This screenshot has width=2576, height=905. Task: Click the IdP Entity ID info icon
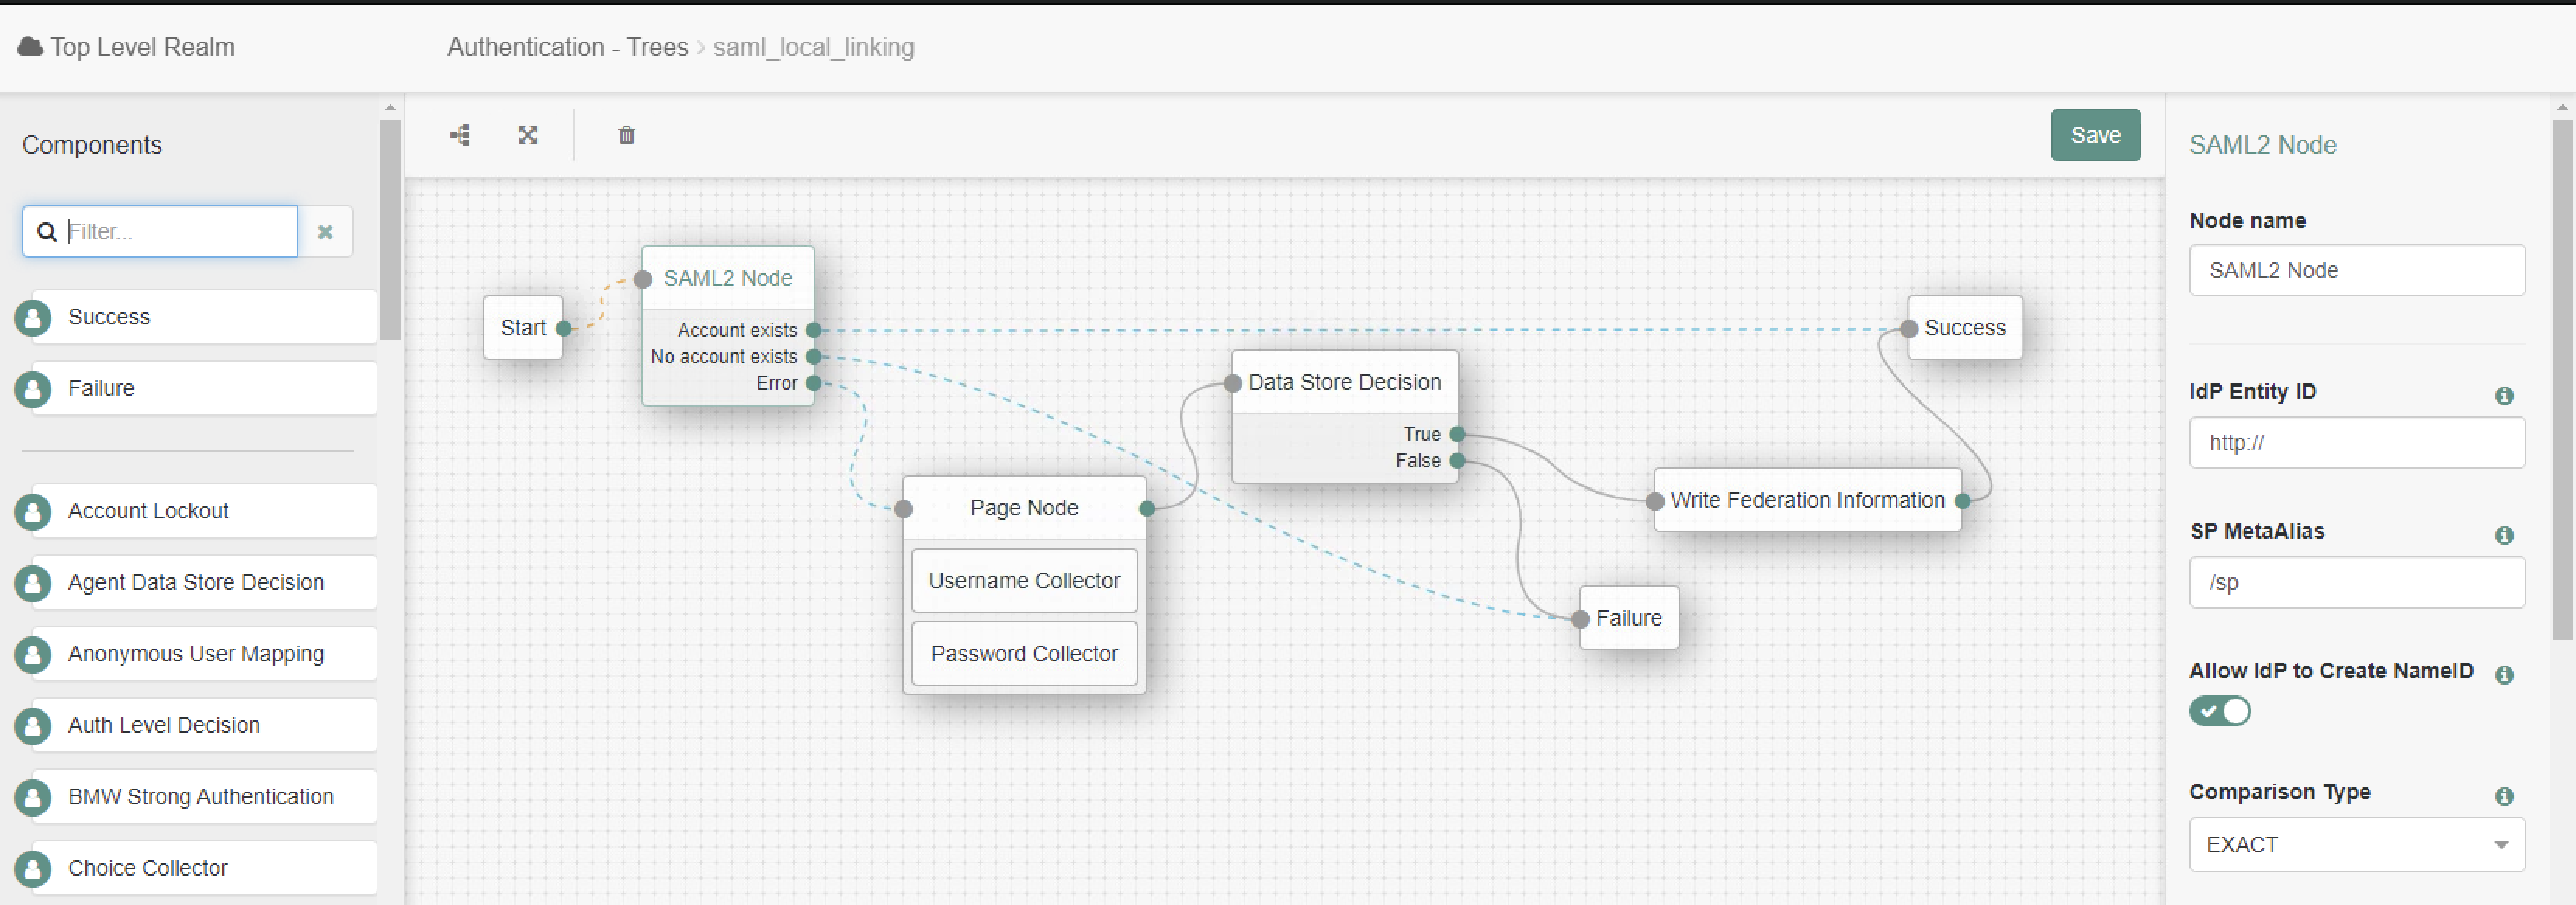click(x=2503, y=395)
